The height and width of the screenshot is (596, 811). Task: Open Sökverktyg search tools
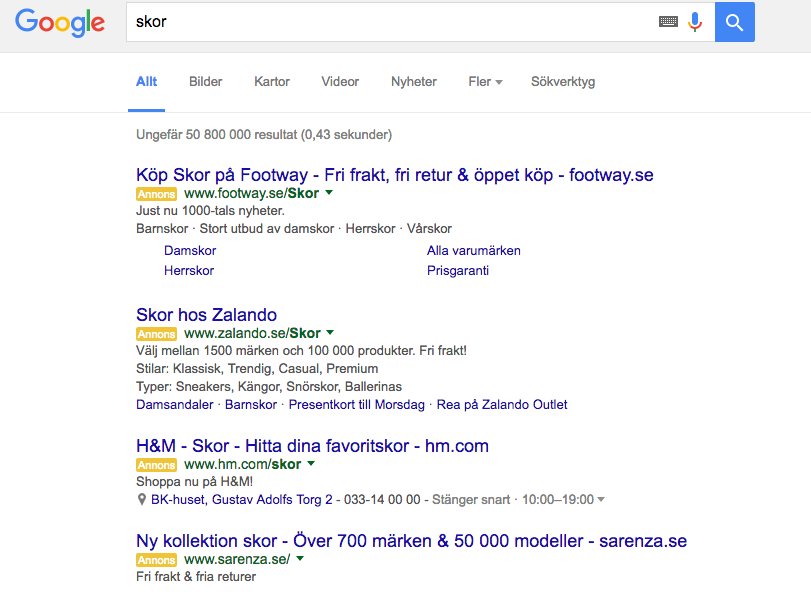point(563,82)
